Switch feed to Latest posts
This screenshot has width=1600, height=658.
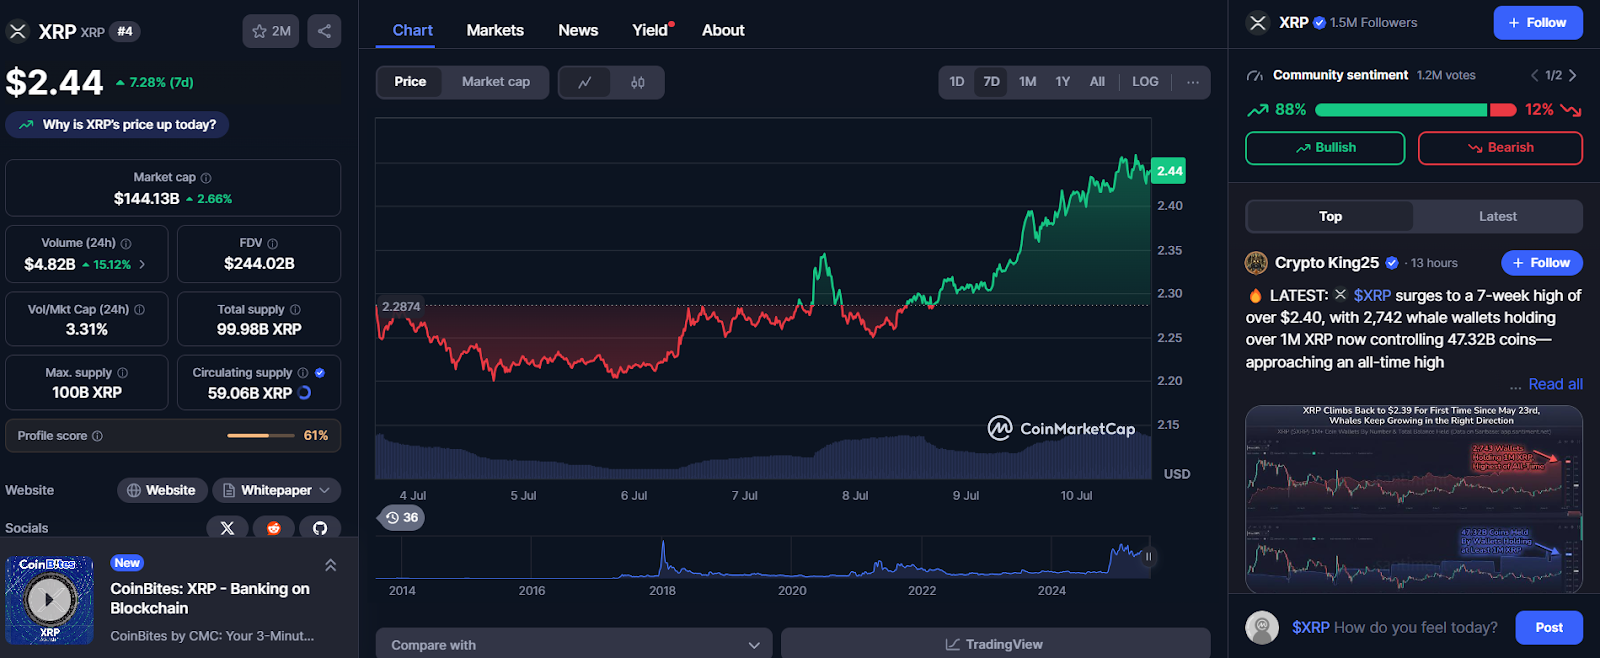1498,216
